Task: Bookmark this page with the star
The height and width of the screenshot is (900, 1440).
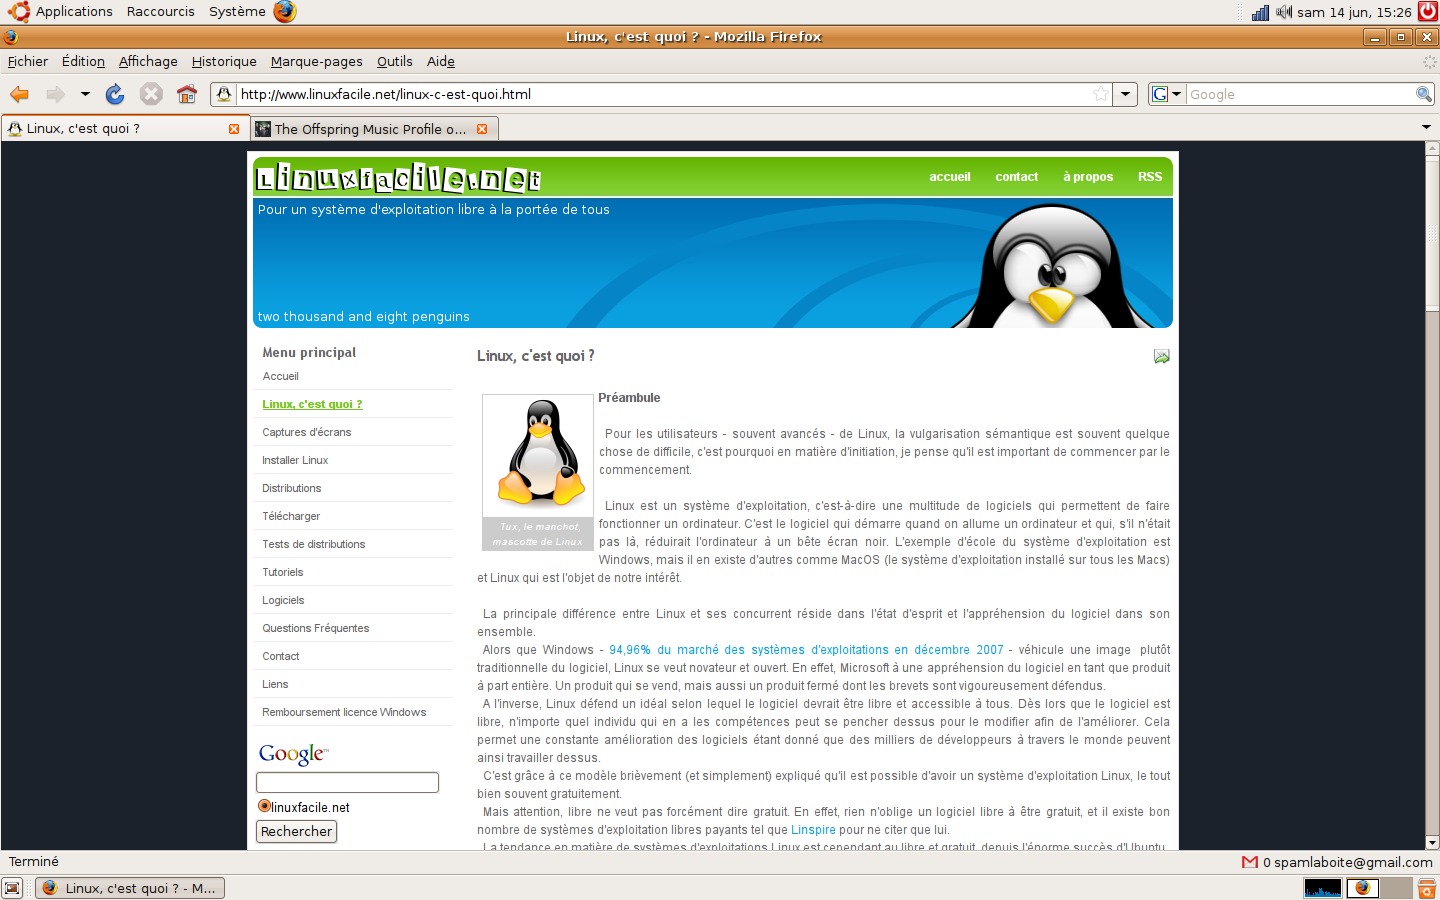Action: [x=1101, y=94]
